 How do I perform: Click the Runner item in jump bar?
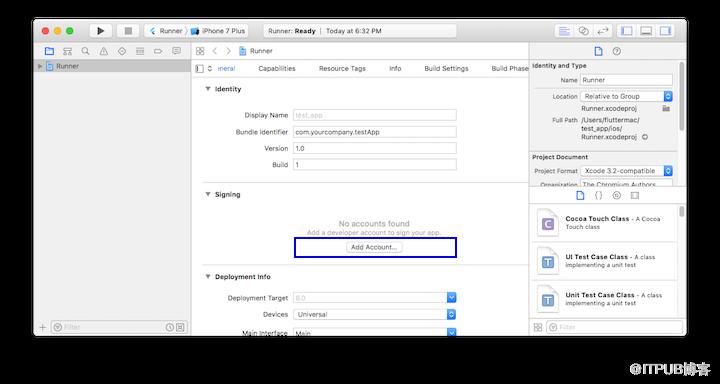pos(256,51)
